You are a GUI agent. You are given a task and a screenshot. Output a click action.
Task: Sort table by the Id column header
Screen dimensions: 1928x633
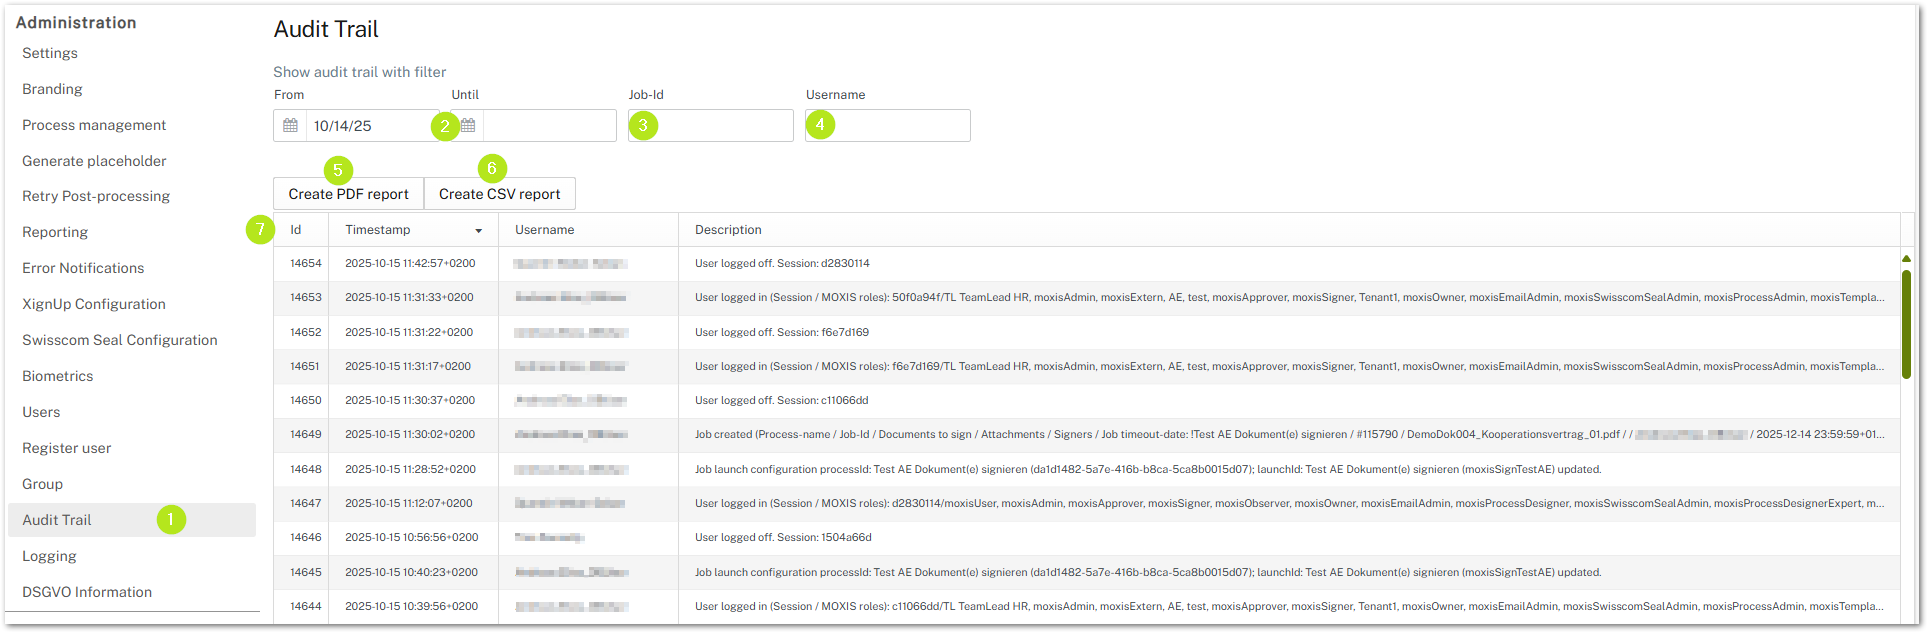pos(296,230)
